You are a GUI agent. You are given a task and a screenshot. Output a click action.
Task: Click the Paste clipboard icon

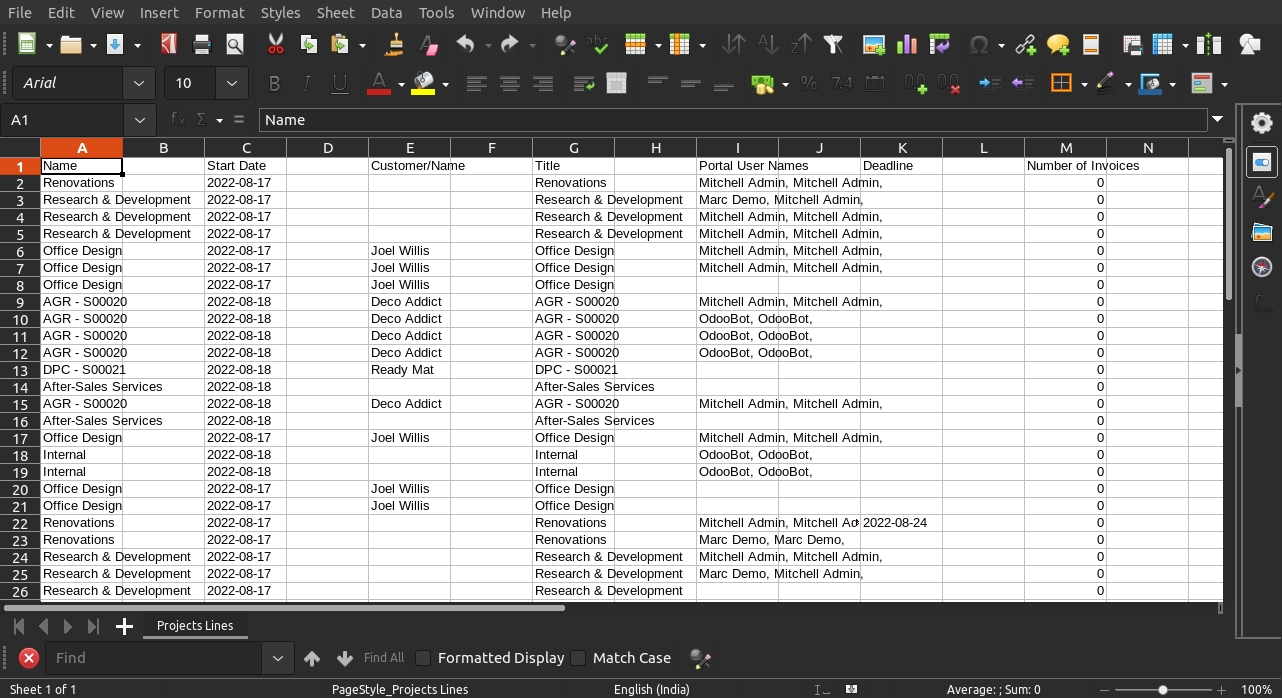(341, 44)
